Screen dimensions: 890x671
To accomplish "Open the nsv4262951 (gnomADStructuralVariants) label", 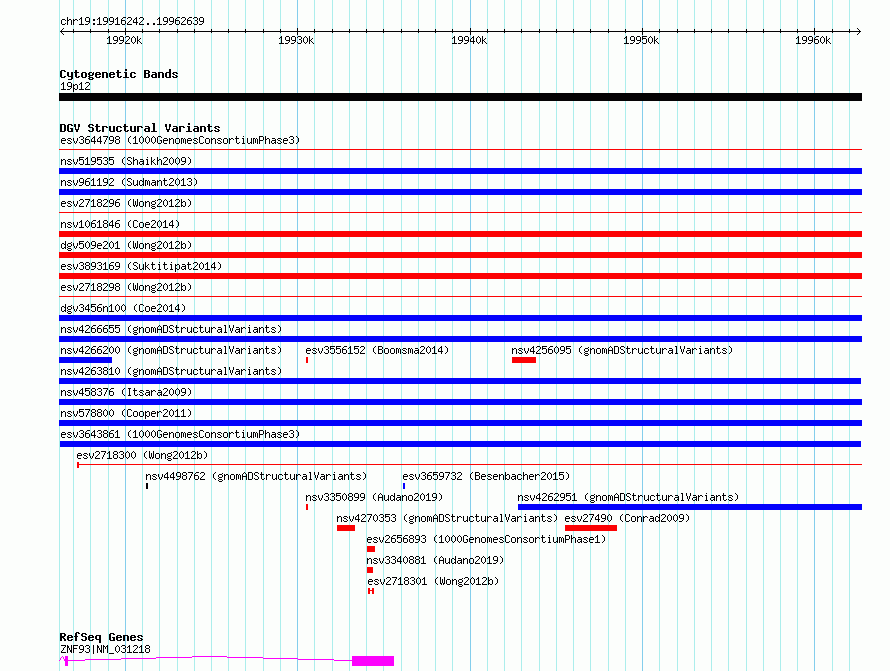I will [628, 497].
